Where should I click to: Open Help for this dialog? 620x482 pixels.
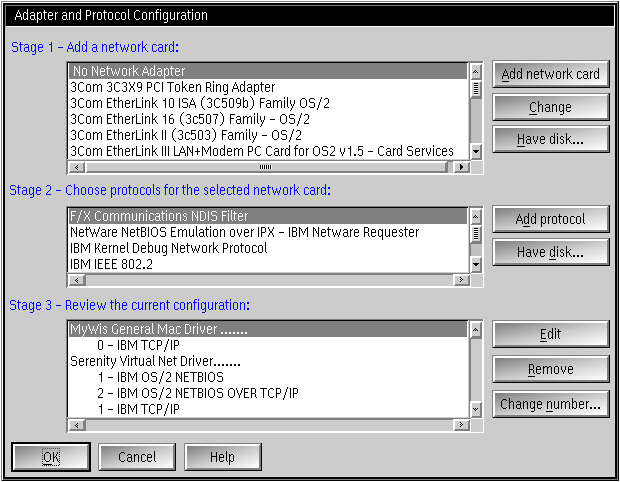(223, 457)
